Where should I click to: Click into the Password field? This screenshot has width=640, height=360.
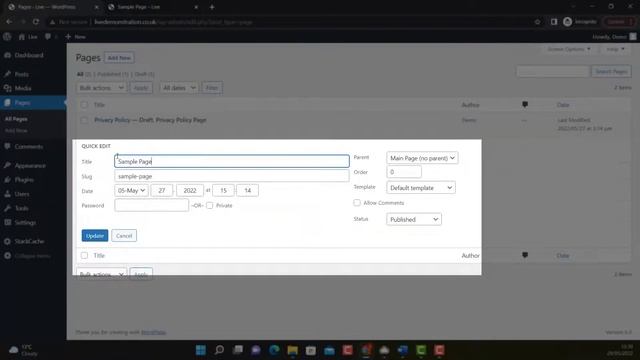[x=151, y=205]
